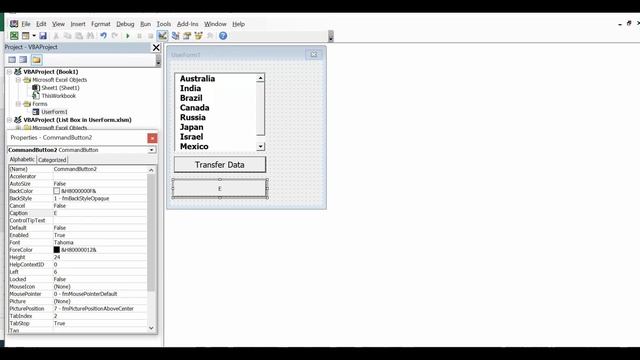Switch to Excel via View Microsoft Excel icon
640x360 pixels.
pyautogui.click(x=14, y=36)
